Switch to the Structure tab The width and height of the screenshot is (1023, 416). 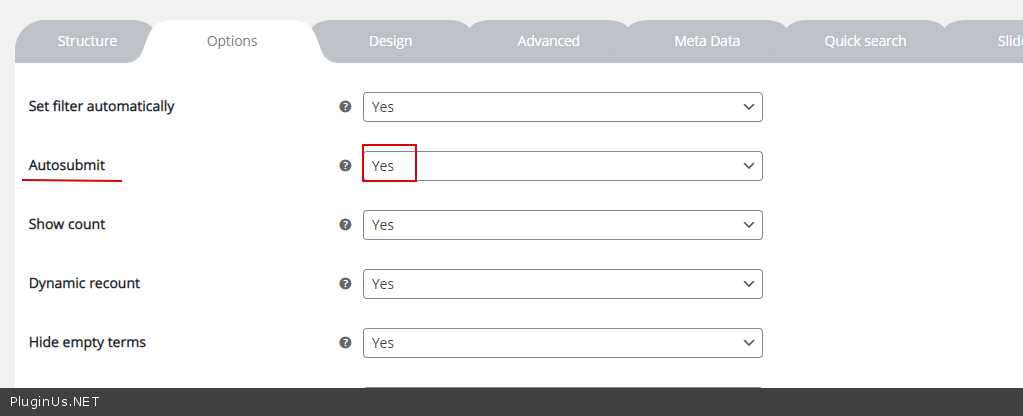(x=87, y=41)
